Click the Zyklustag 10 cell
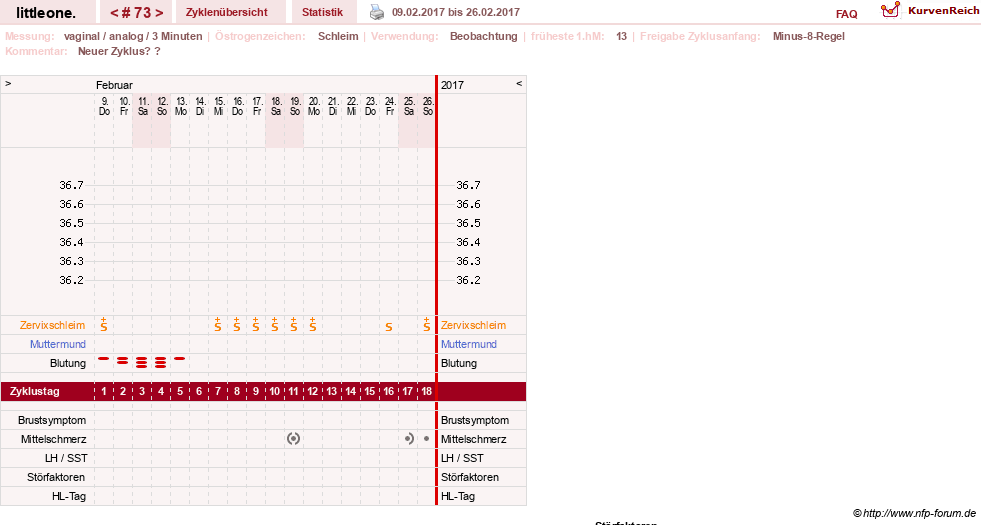Image resolution: width=981 pixels, height=525 pixels. point(275,391)
